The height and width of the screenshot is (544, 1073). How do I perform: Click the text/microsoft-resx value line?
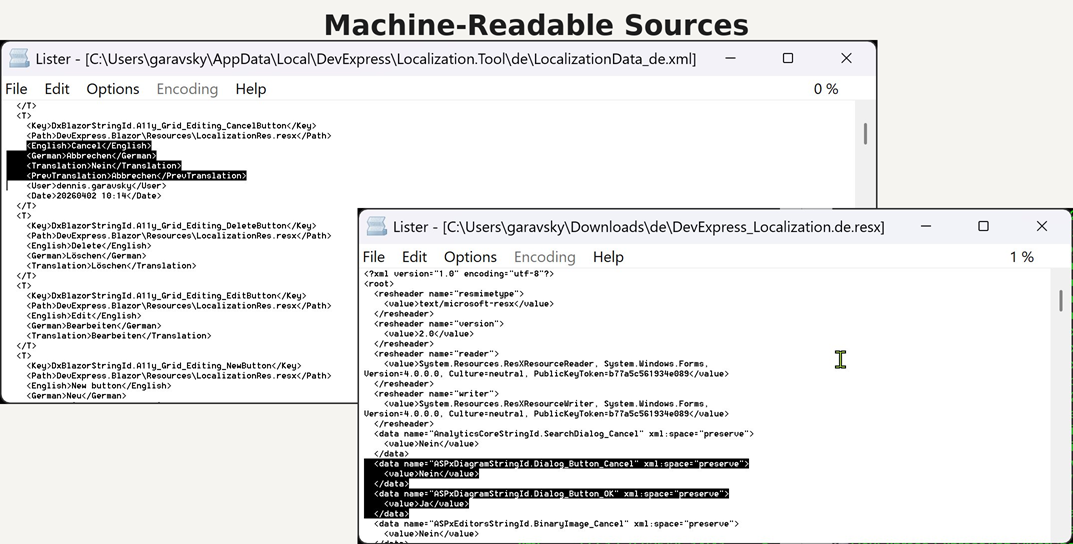(x=469, y=304)
